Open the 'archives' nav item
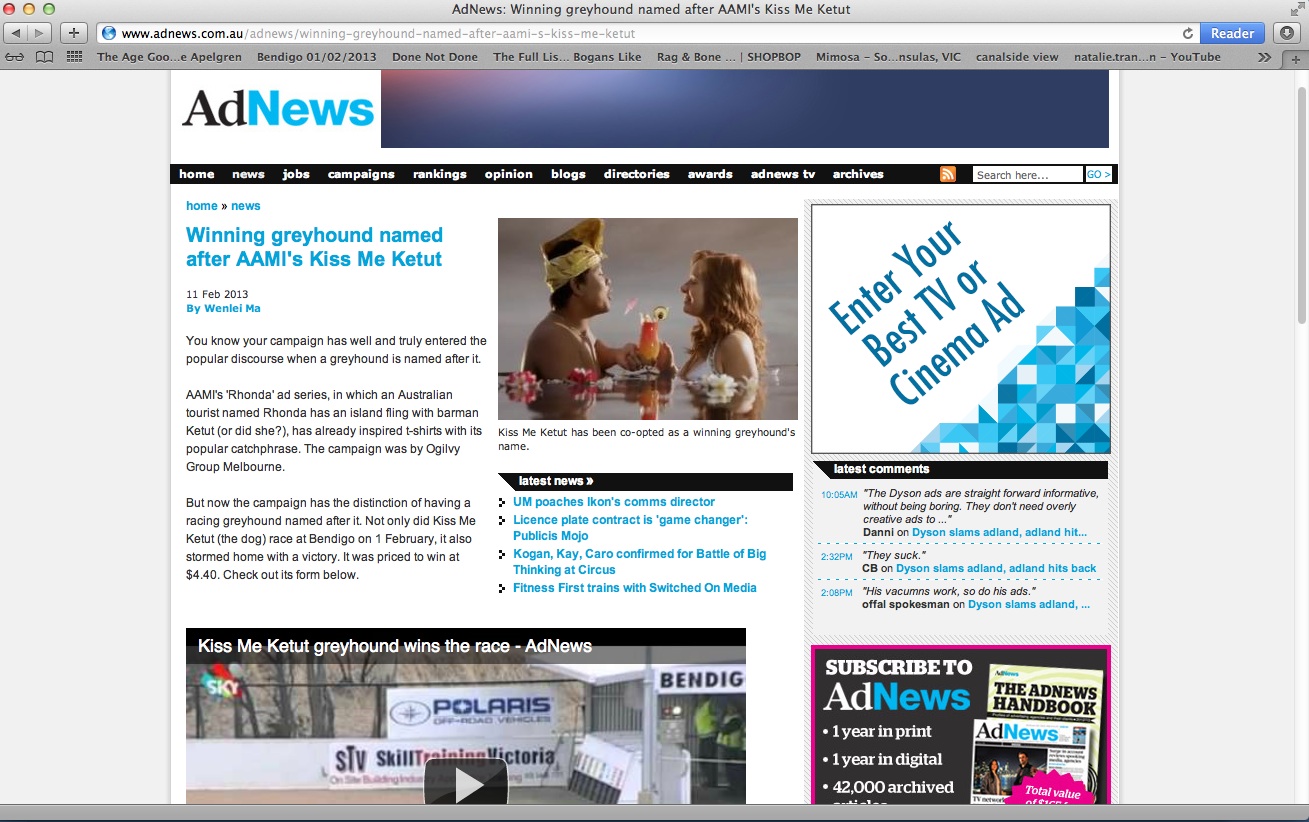 click(858, 174)
